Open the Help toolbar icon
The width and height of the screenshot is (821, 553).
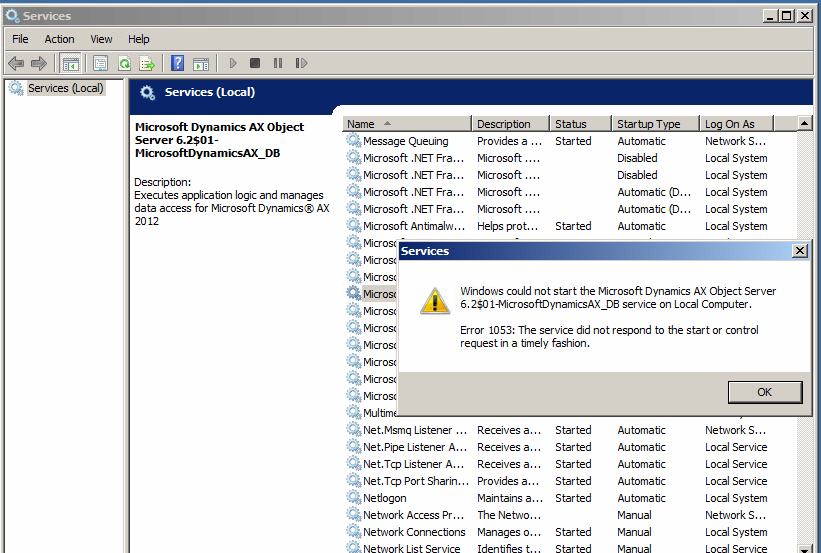tap(177, 63)
